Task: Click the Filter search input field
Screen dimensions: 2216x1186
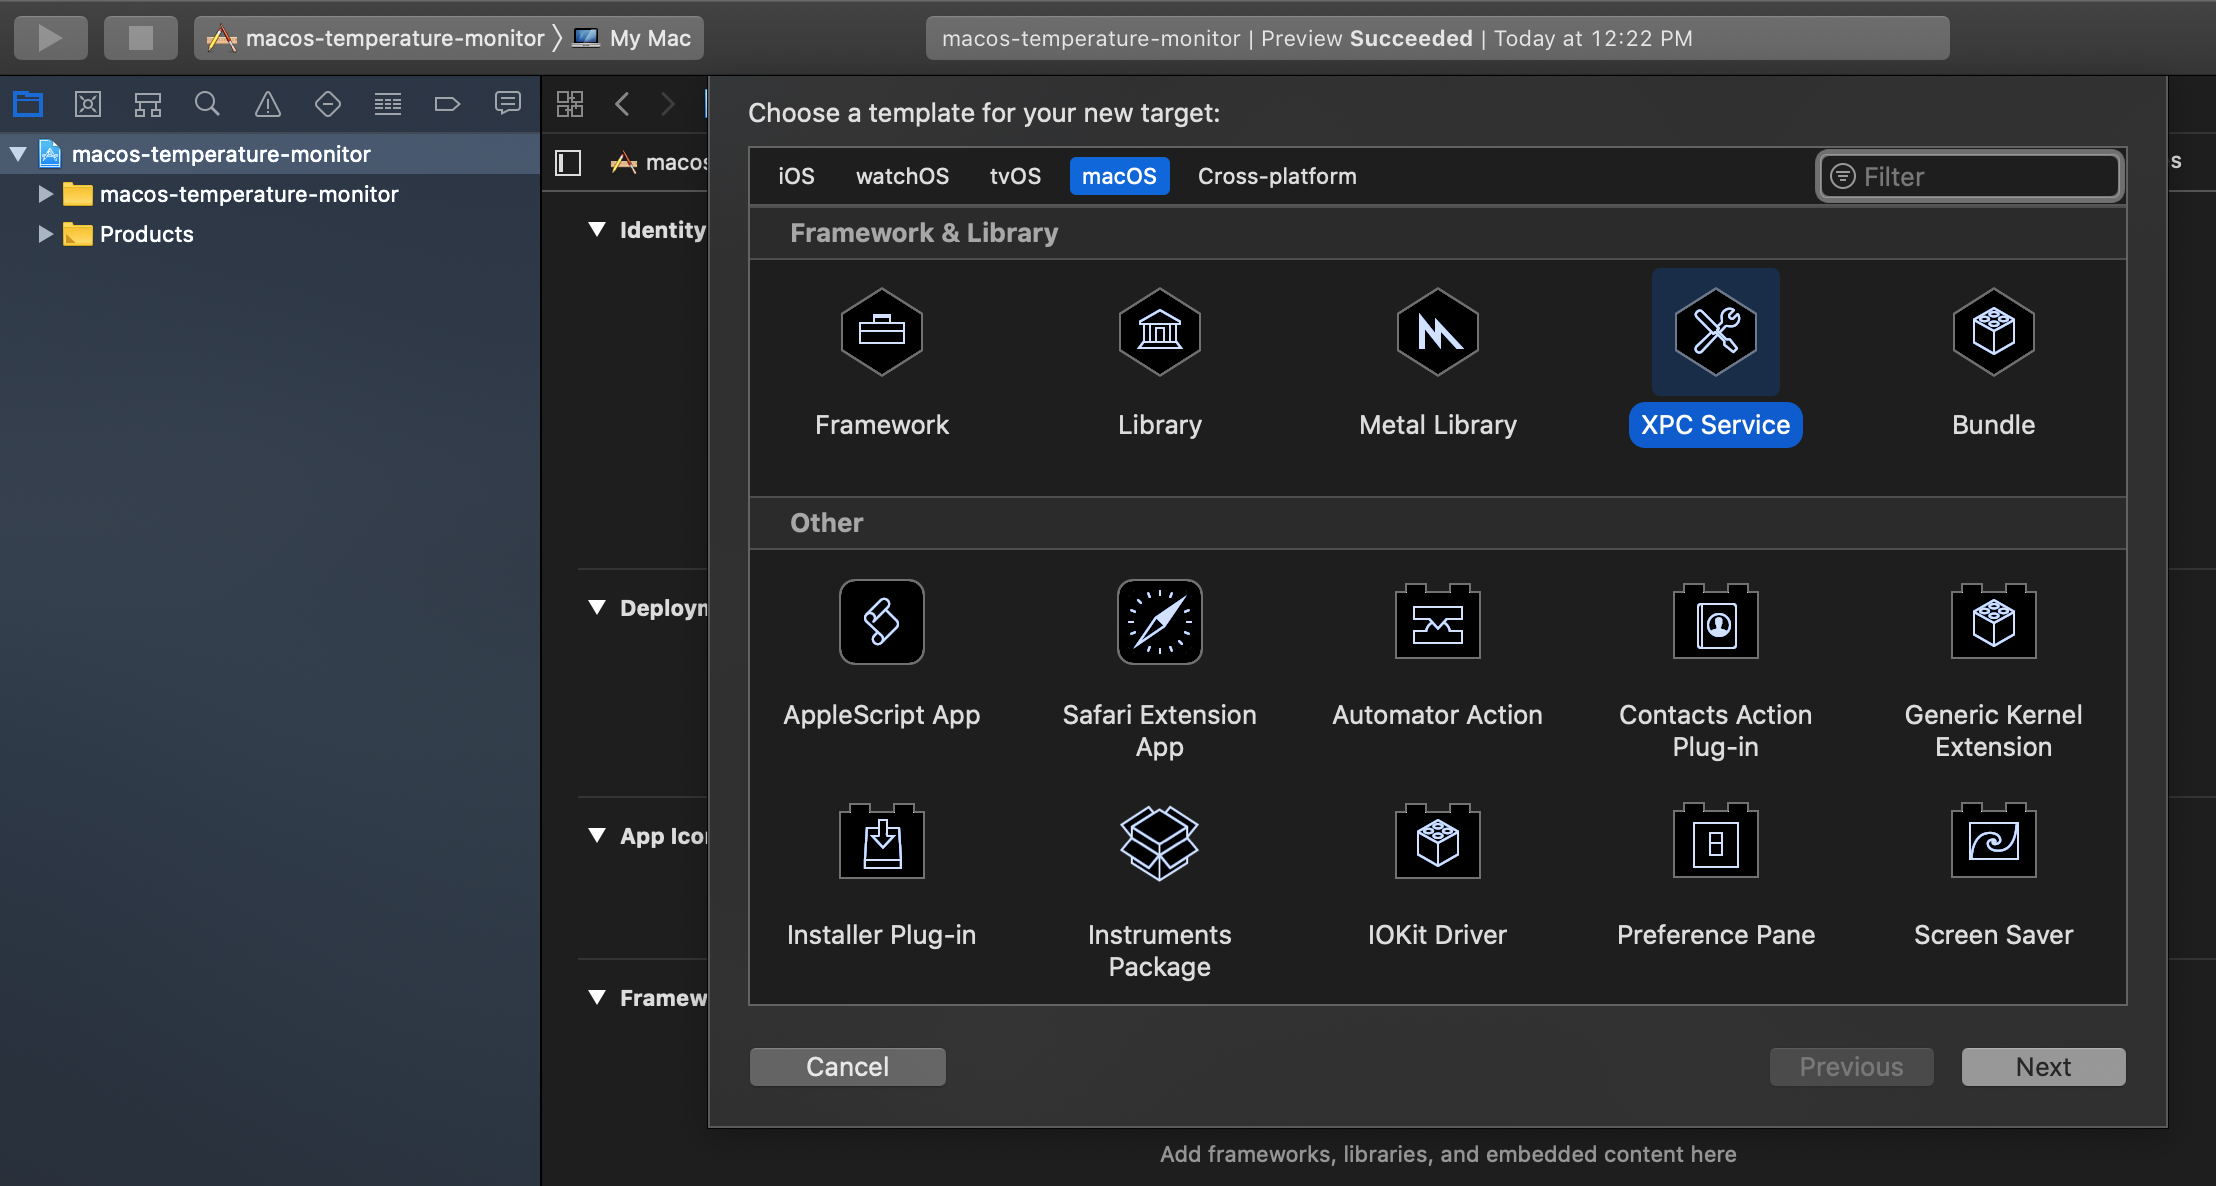Action: pyautogui.click(x=1971, y=176)
